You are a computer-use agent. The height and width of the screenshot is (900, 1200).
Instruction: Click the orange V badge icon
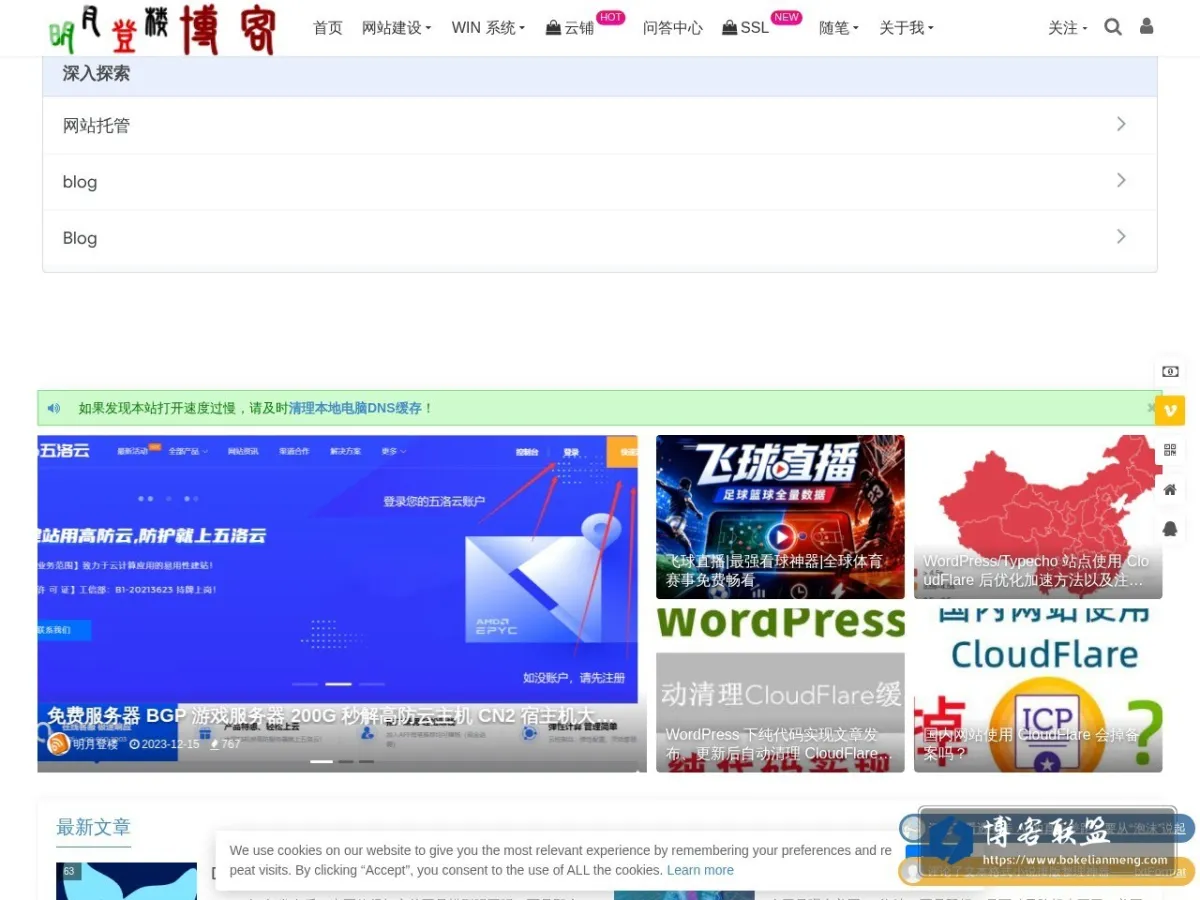pyautogui.click(x=1170, y=410)
